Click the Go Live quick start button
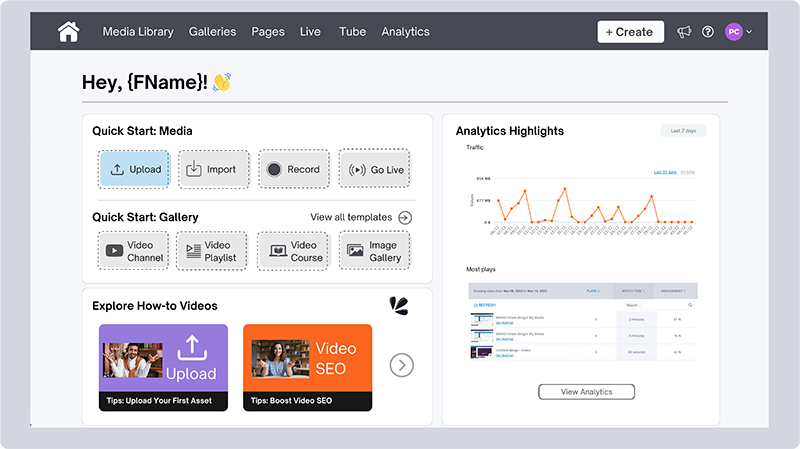The height and width of the screenshot is (449, 800). point(374,169)
